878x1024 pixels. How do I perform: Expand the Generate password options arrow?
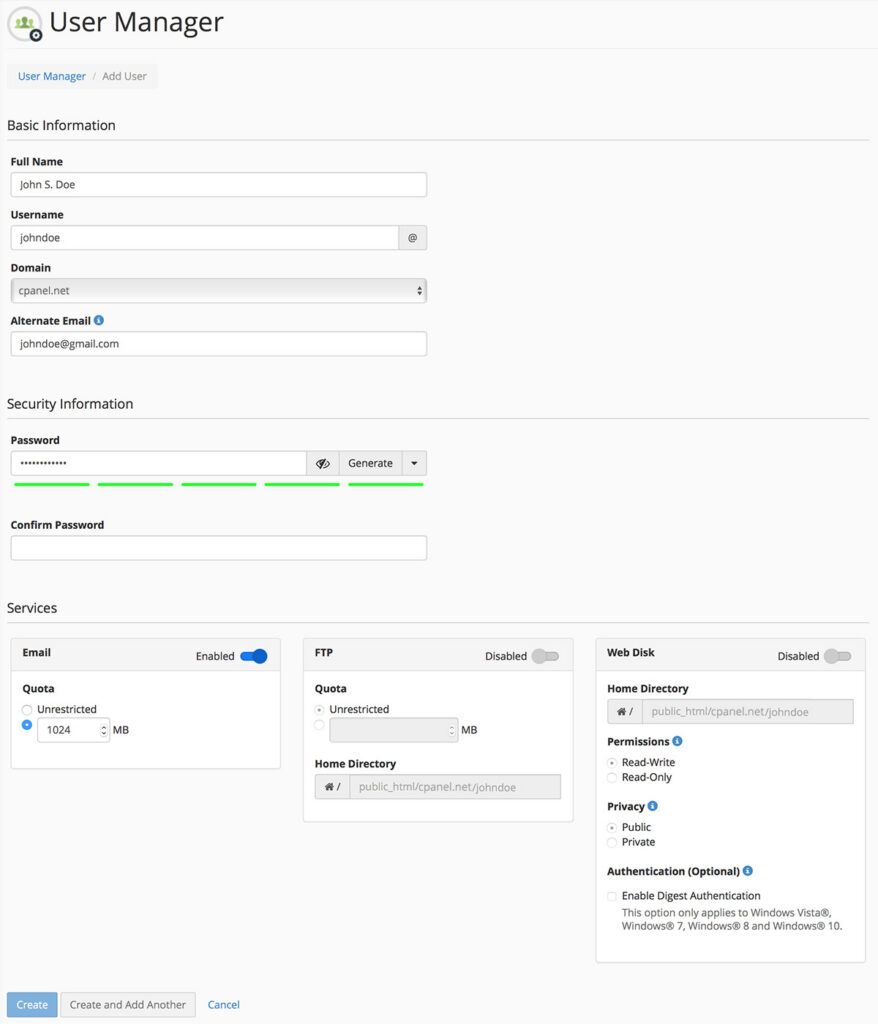(414, 464)
